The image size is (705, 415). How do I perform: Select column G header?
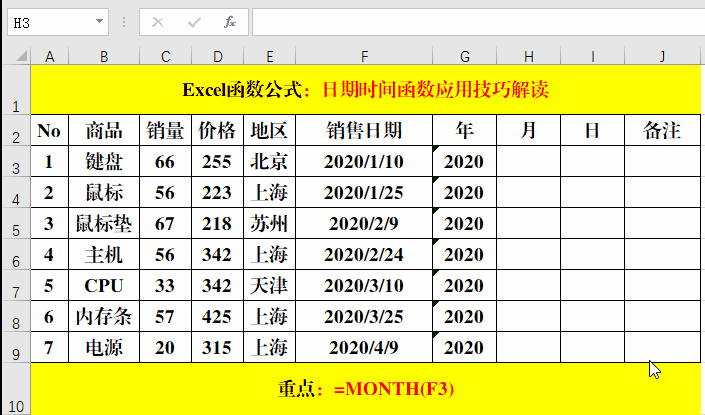pos(464,57)
